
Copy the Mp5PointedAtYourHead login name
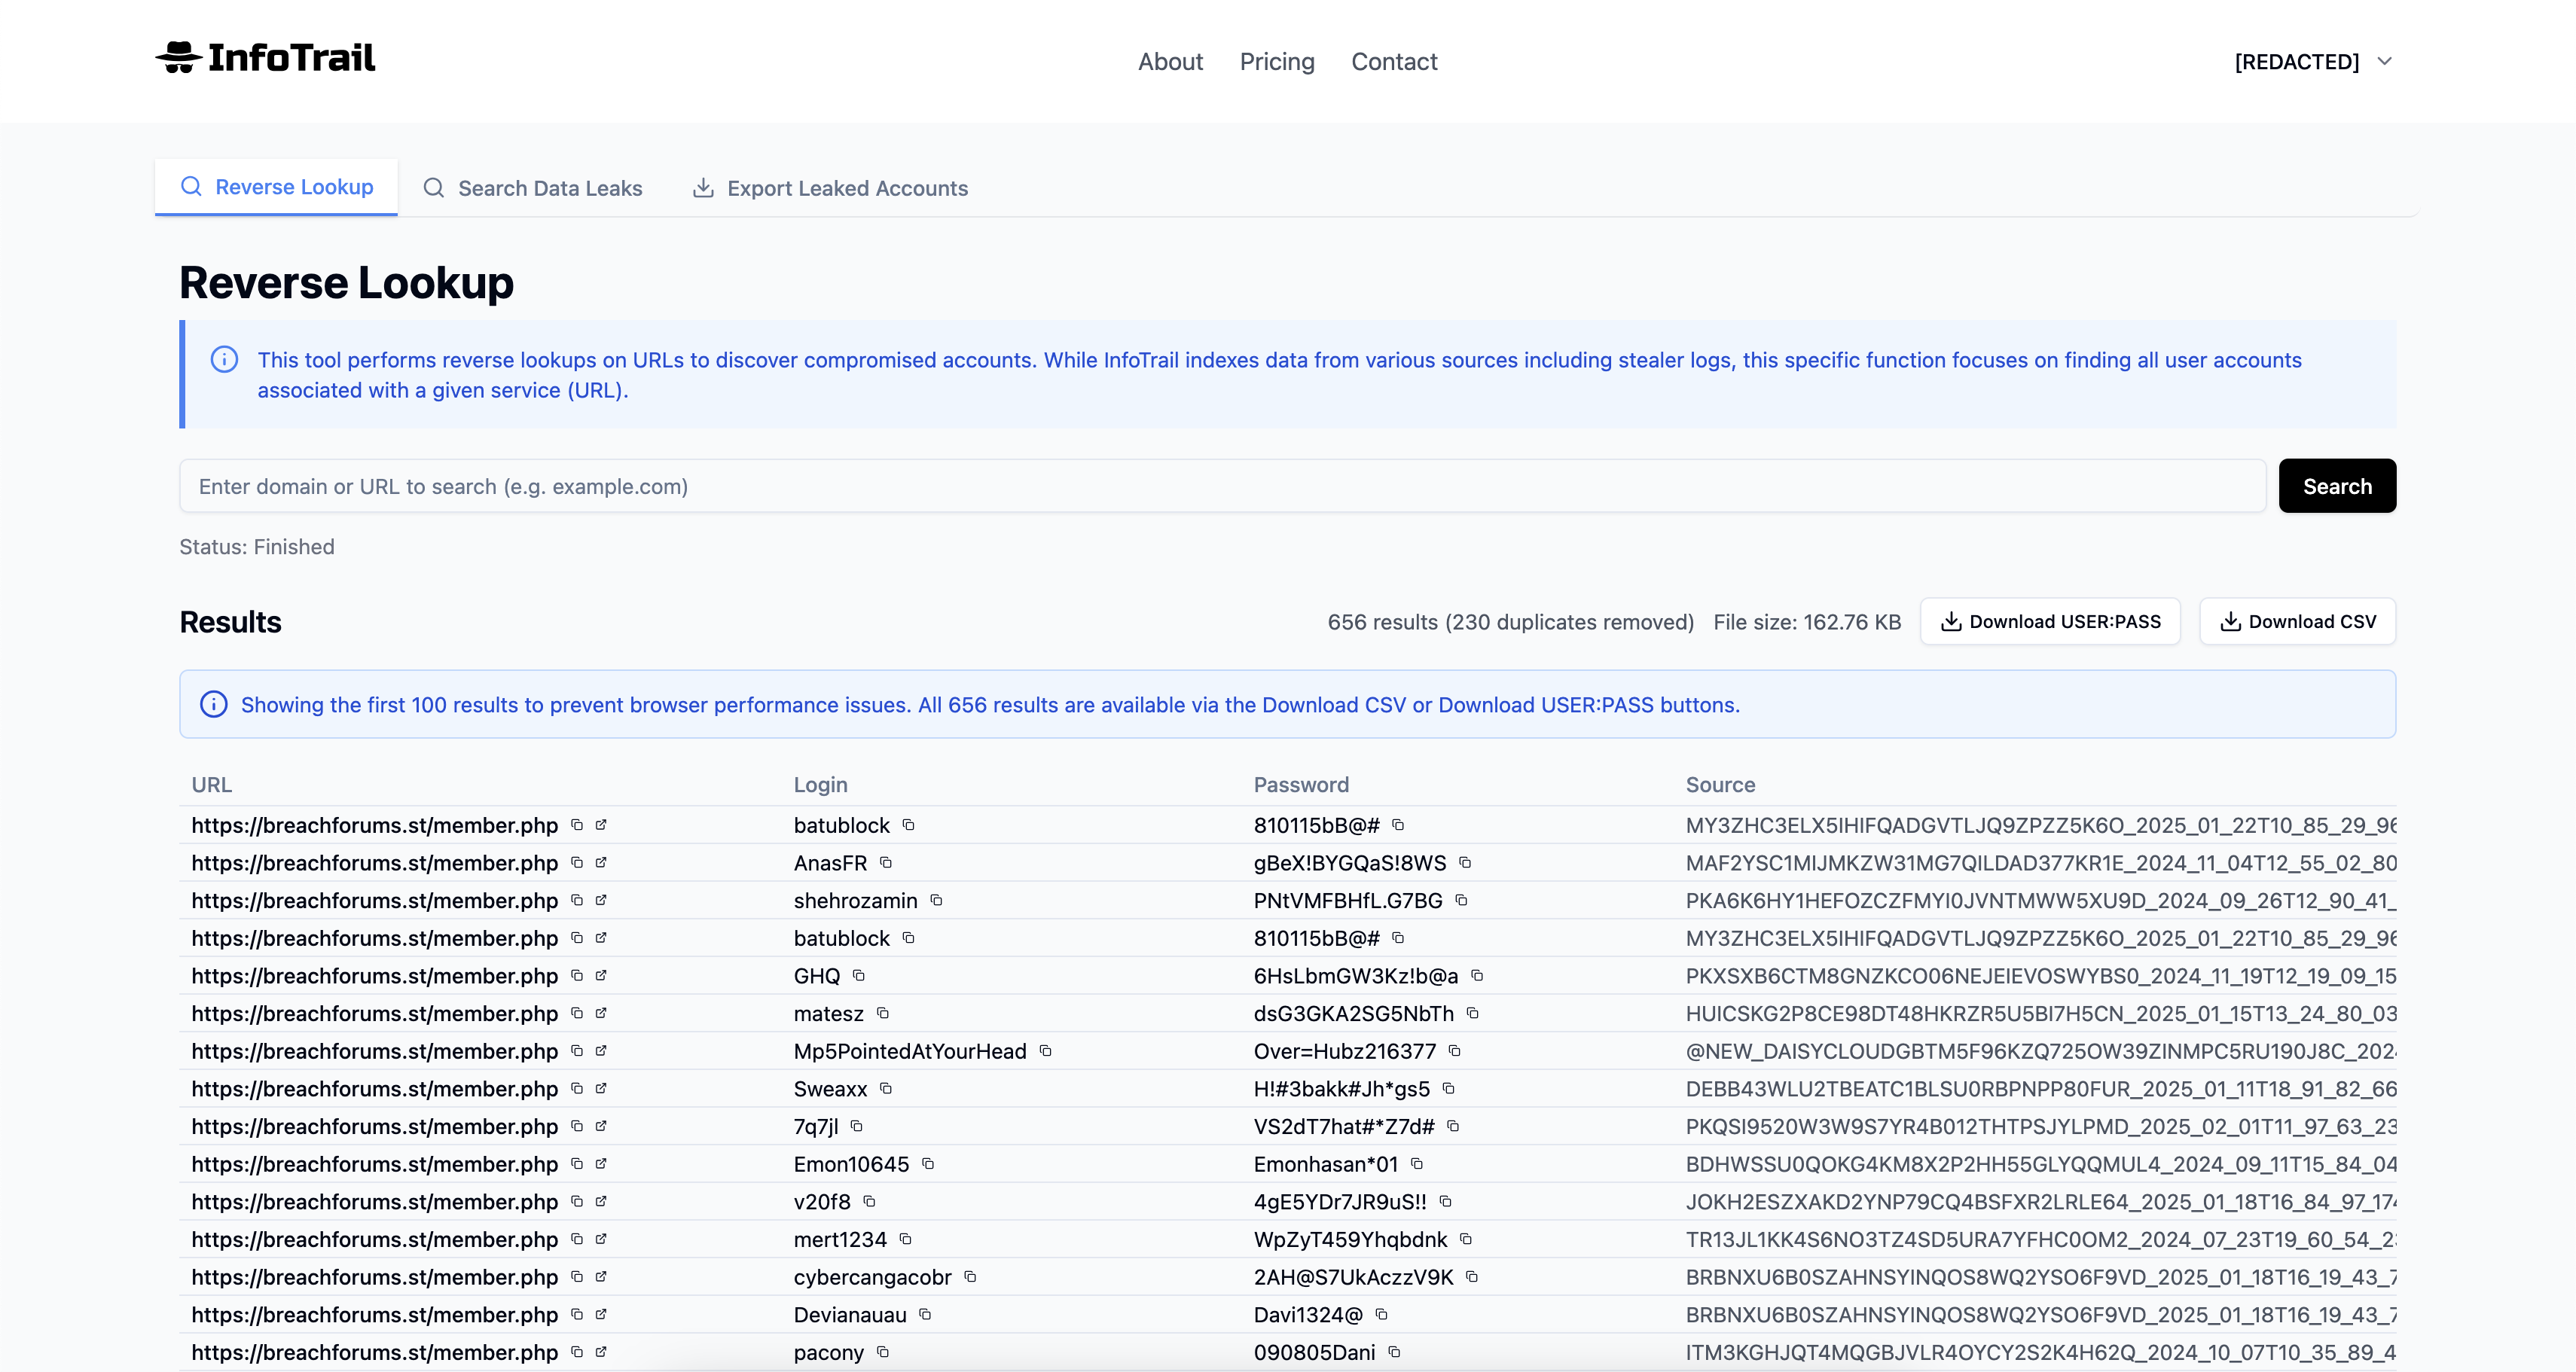click(x=1046, y=1051)
